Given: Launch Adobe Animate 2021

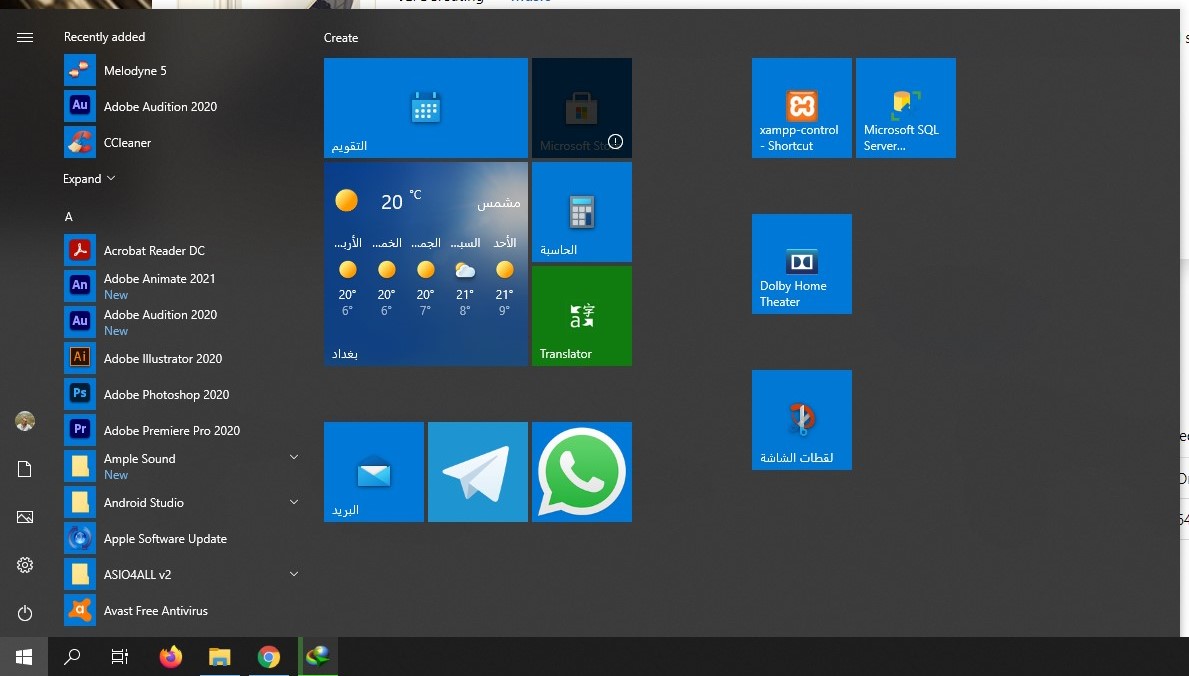Looking at the screenshot, I should (182, 286).
